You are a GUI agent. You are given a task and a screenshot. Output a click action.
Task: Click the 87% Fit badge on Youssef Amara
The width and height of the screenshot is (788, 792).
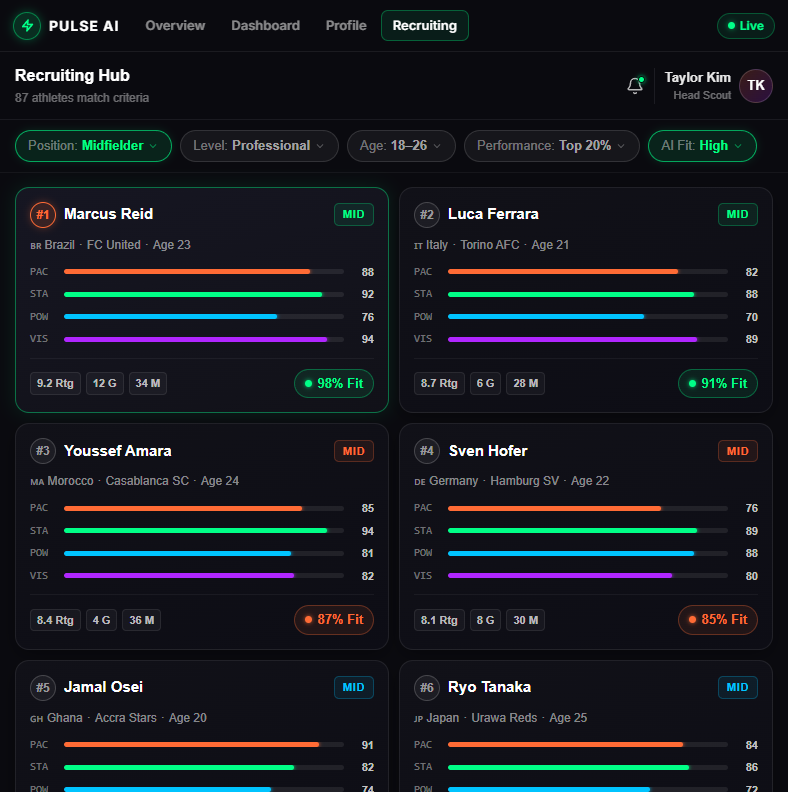[333, 620]
